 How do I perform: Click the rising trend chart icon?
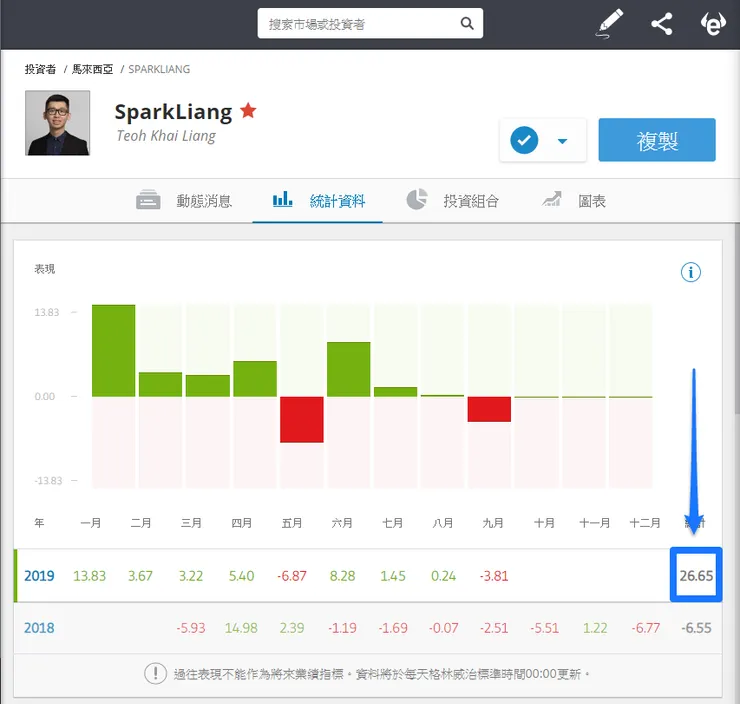552,199
